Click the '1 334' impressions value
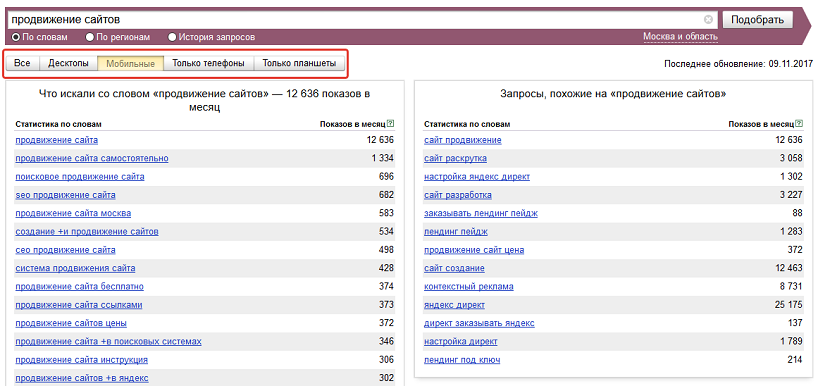This screenshot has width=818, height=386. tap(383, 159)
